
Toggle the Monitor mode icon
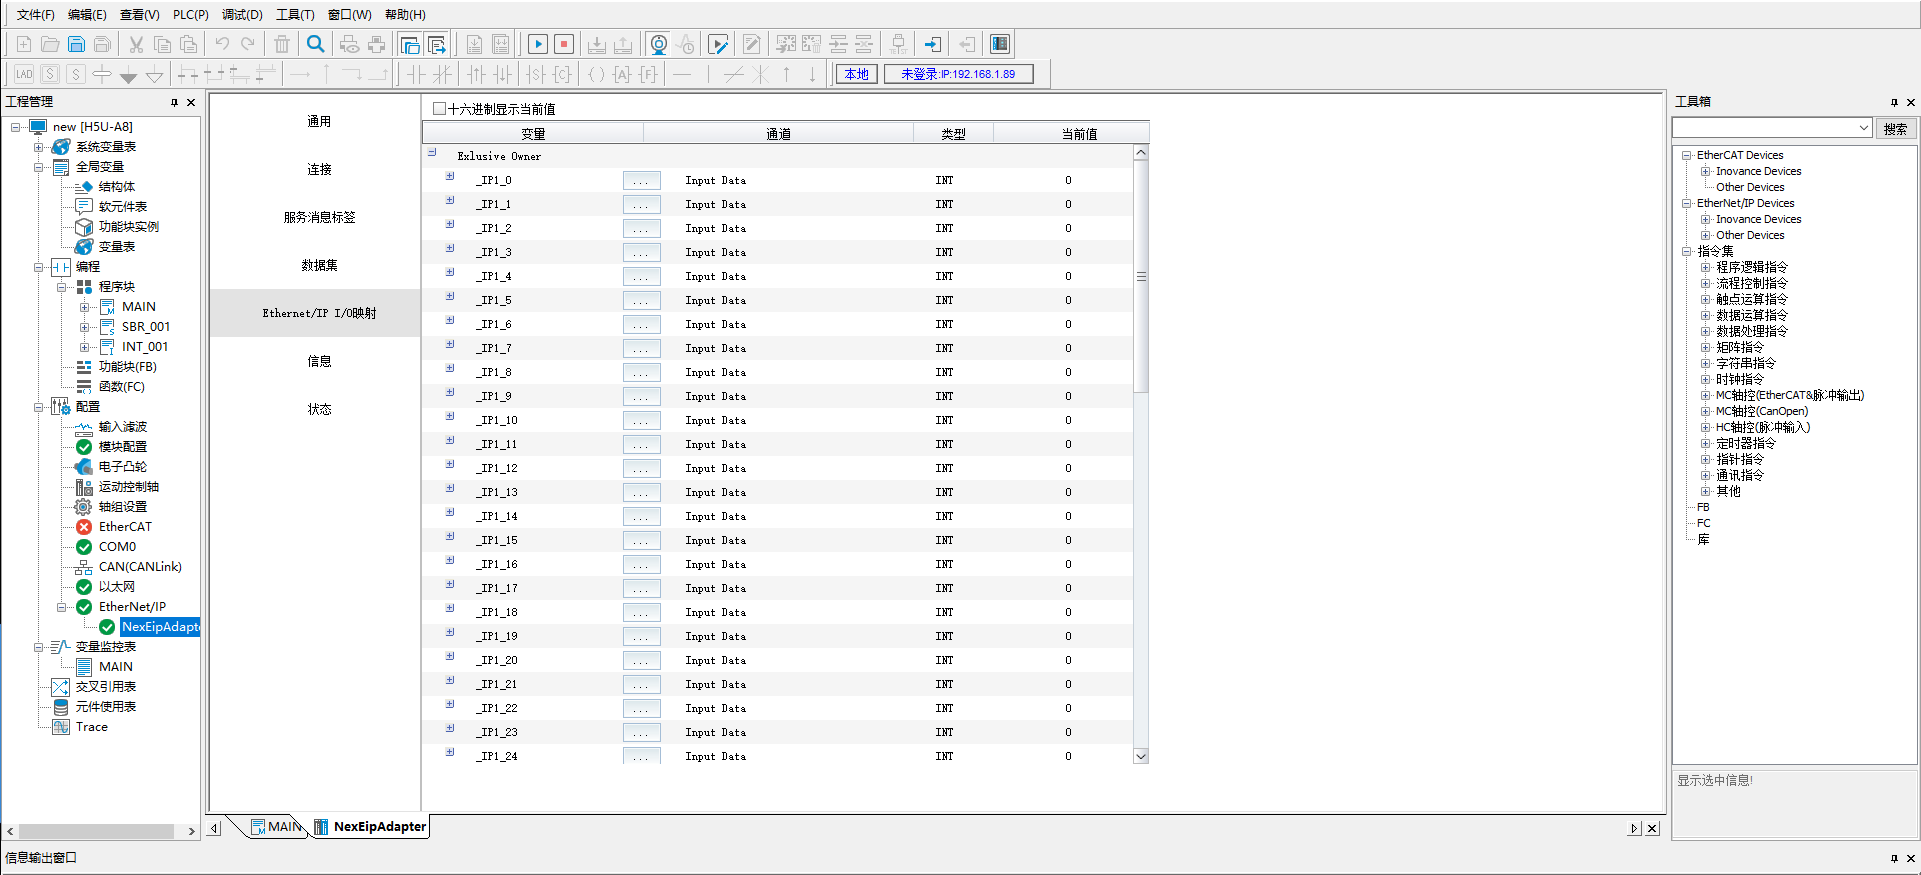click(659, 44)
